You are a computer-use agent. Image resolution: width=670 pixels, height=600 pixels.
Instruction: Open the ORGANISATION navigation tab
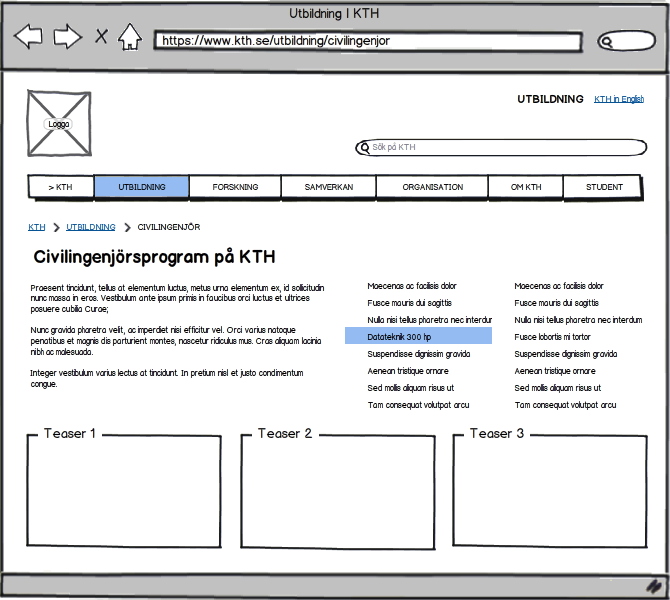432,187
